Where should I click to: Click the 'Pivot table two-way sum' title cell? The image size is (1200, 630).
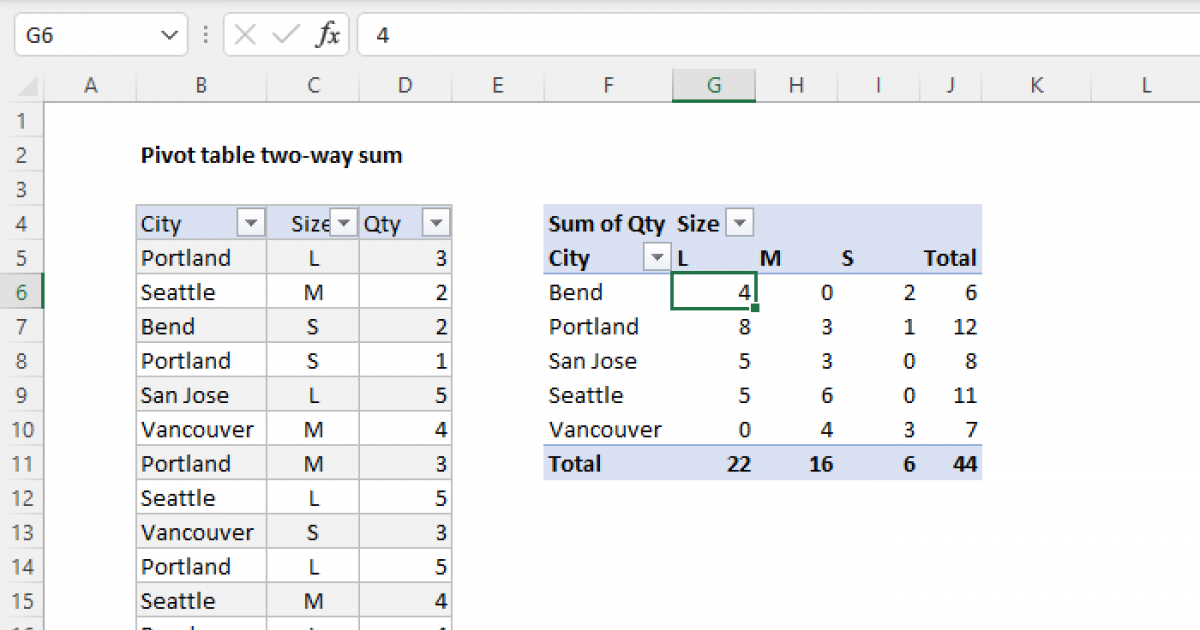click(271, 155)
